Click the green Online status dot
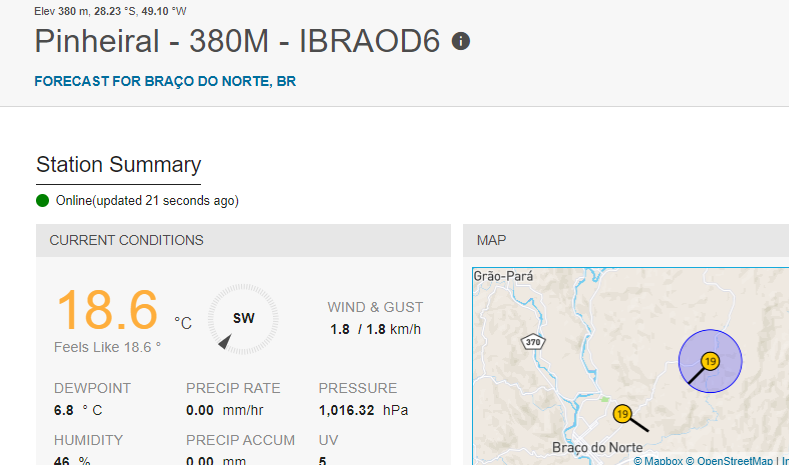 [x=42, y=201]
